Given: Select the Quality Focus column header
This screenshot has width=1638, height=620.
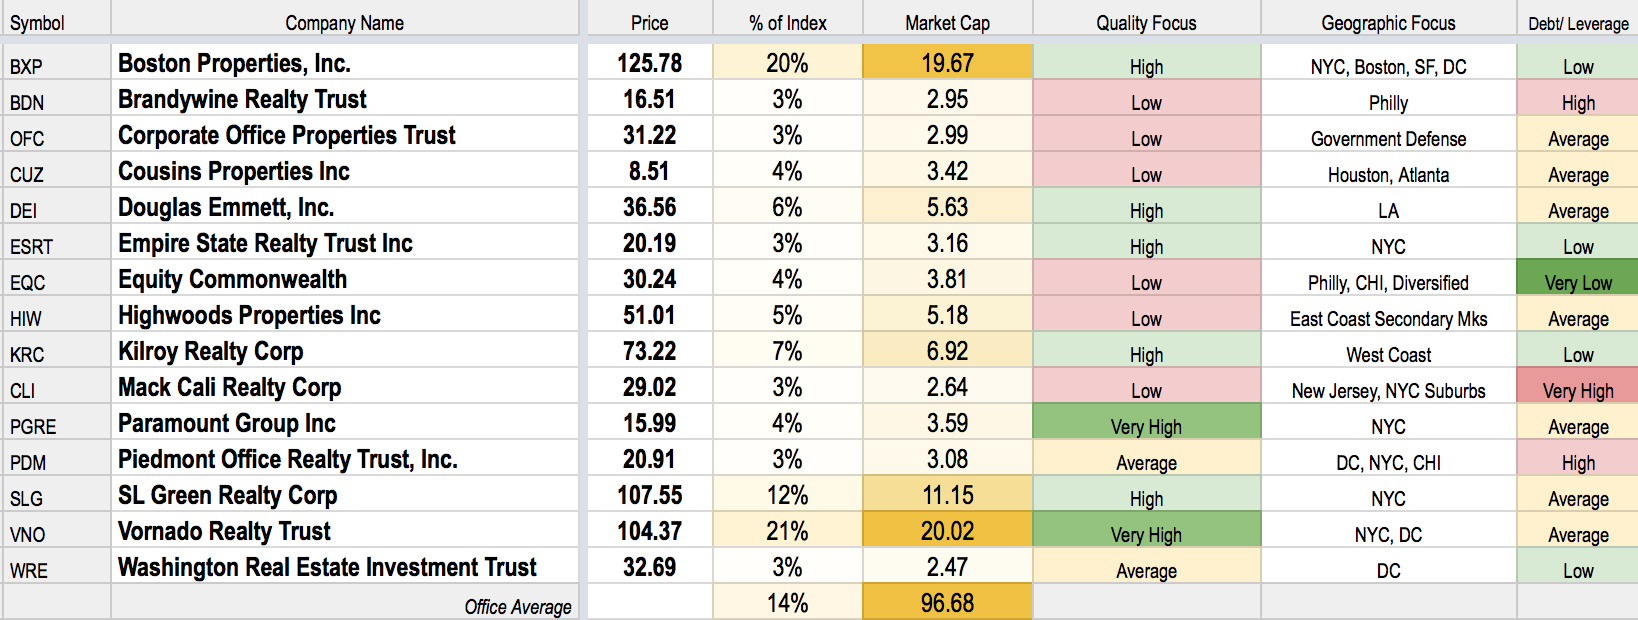Looking at the screenshot, I should click(x=1146, y=20).
